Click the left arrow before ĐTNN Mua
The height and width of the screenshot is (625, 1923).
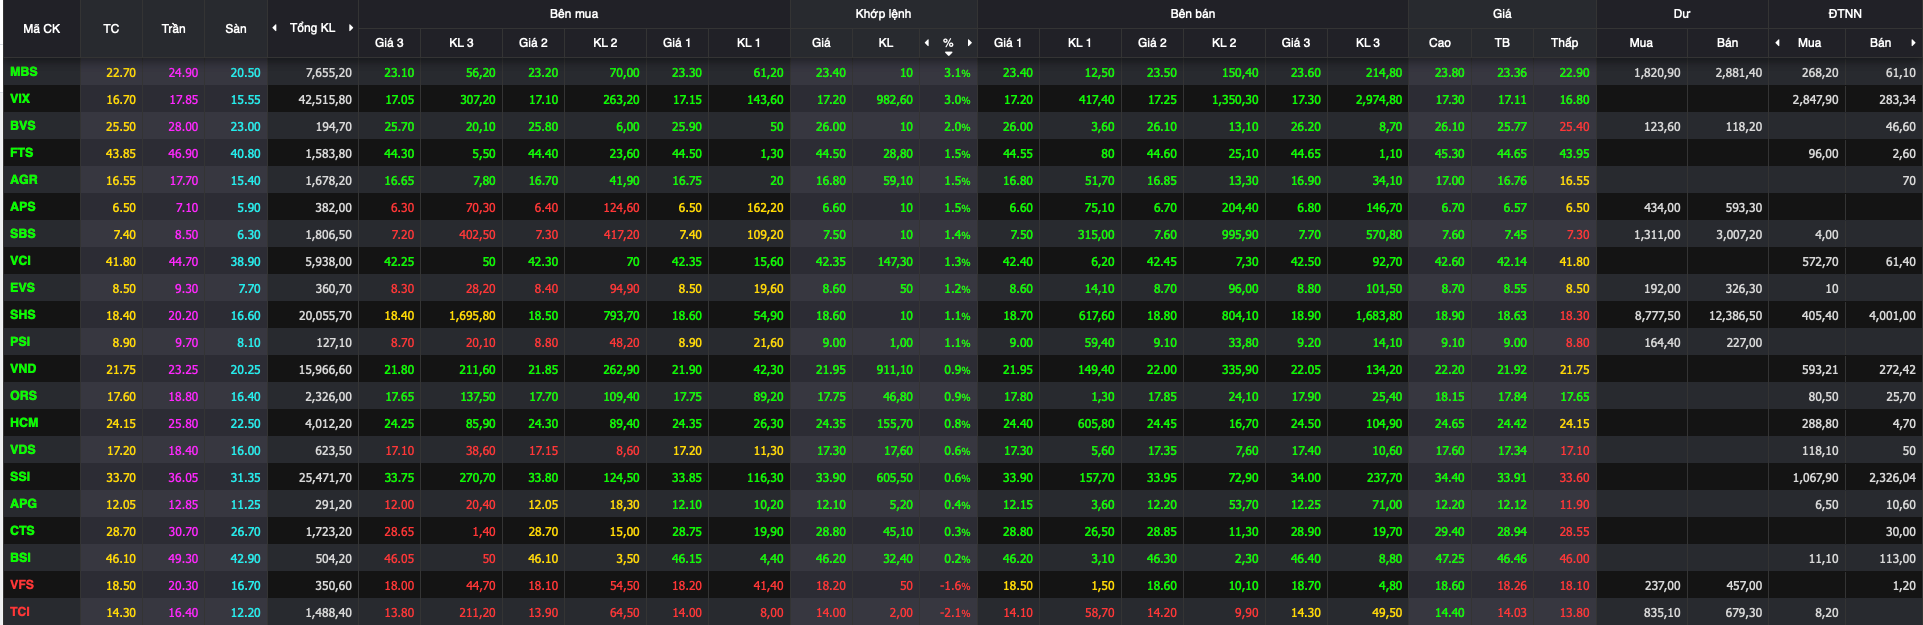pos(1777,43)
